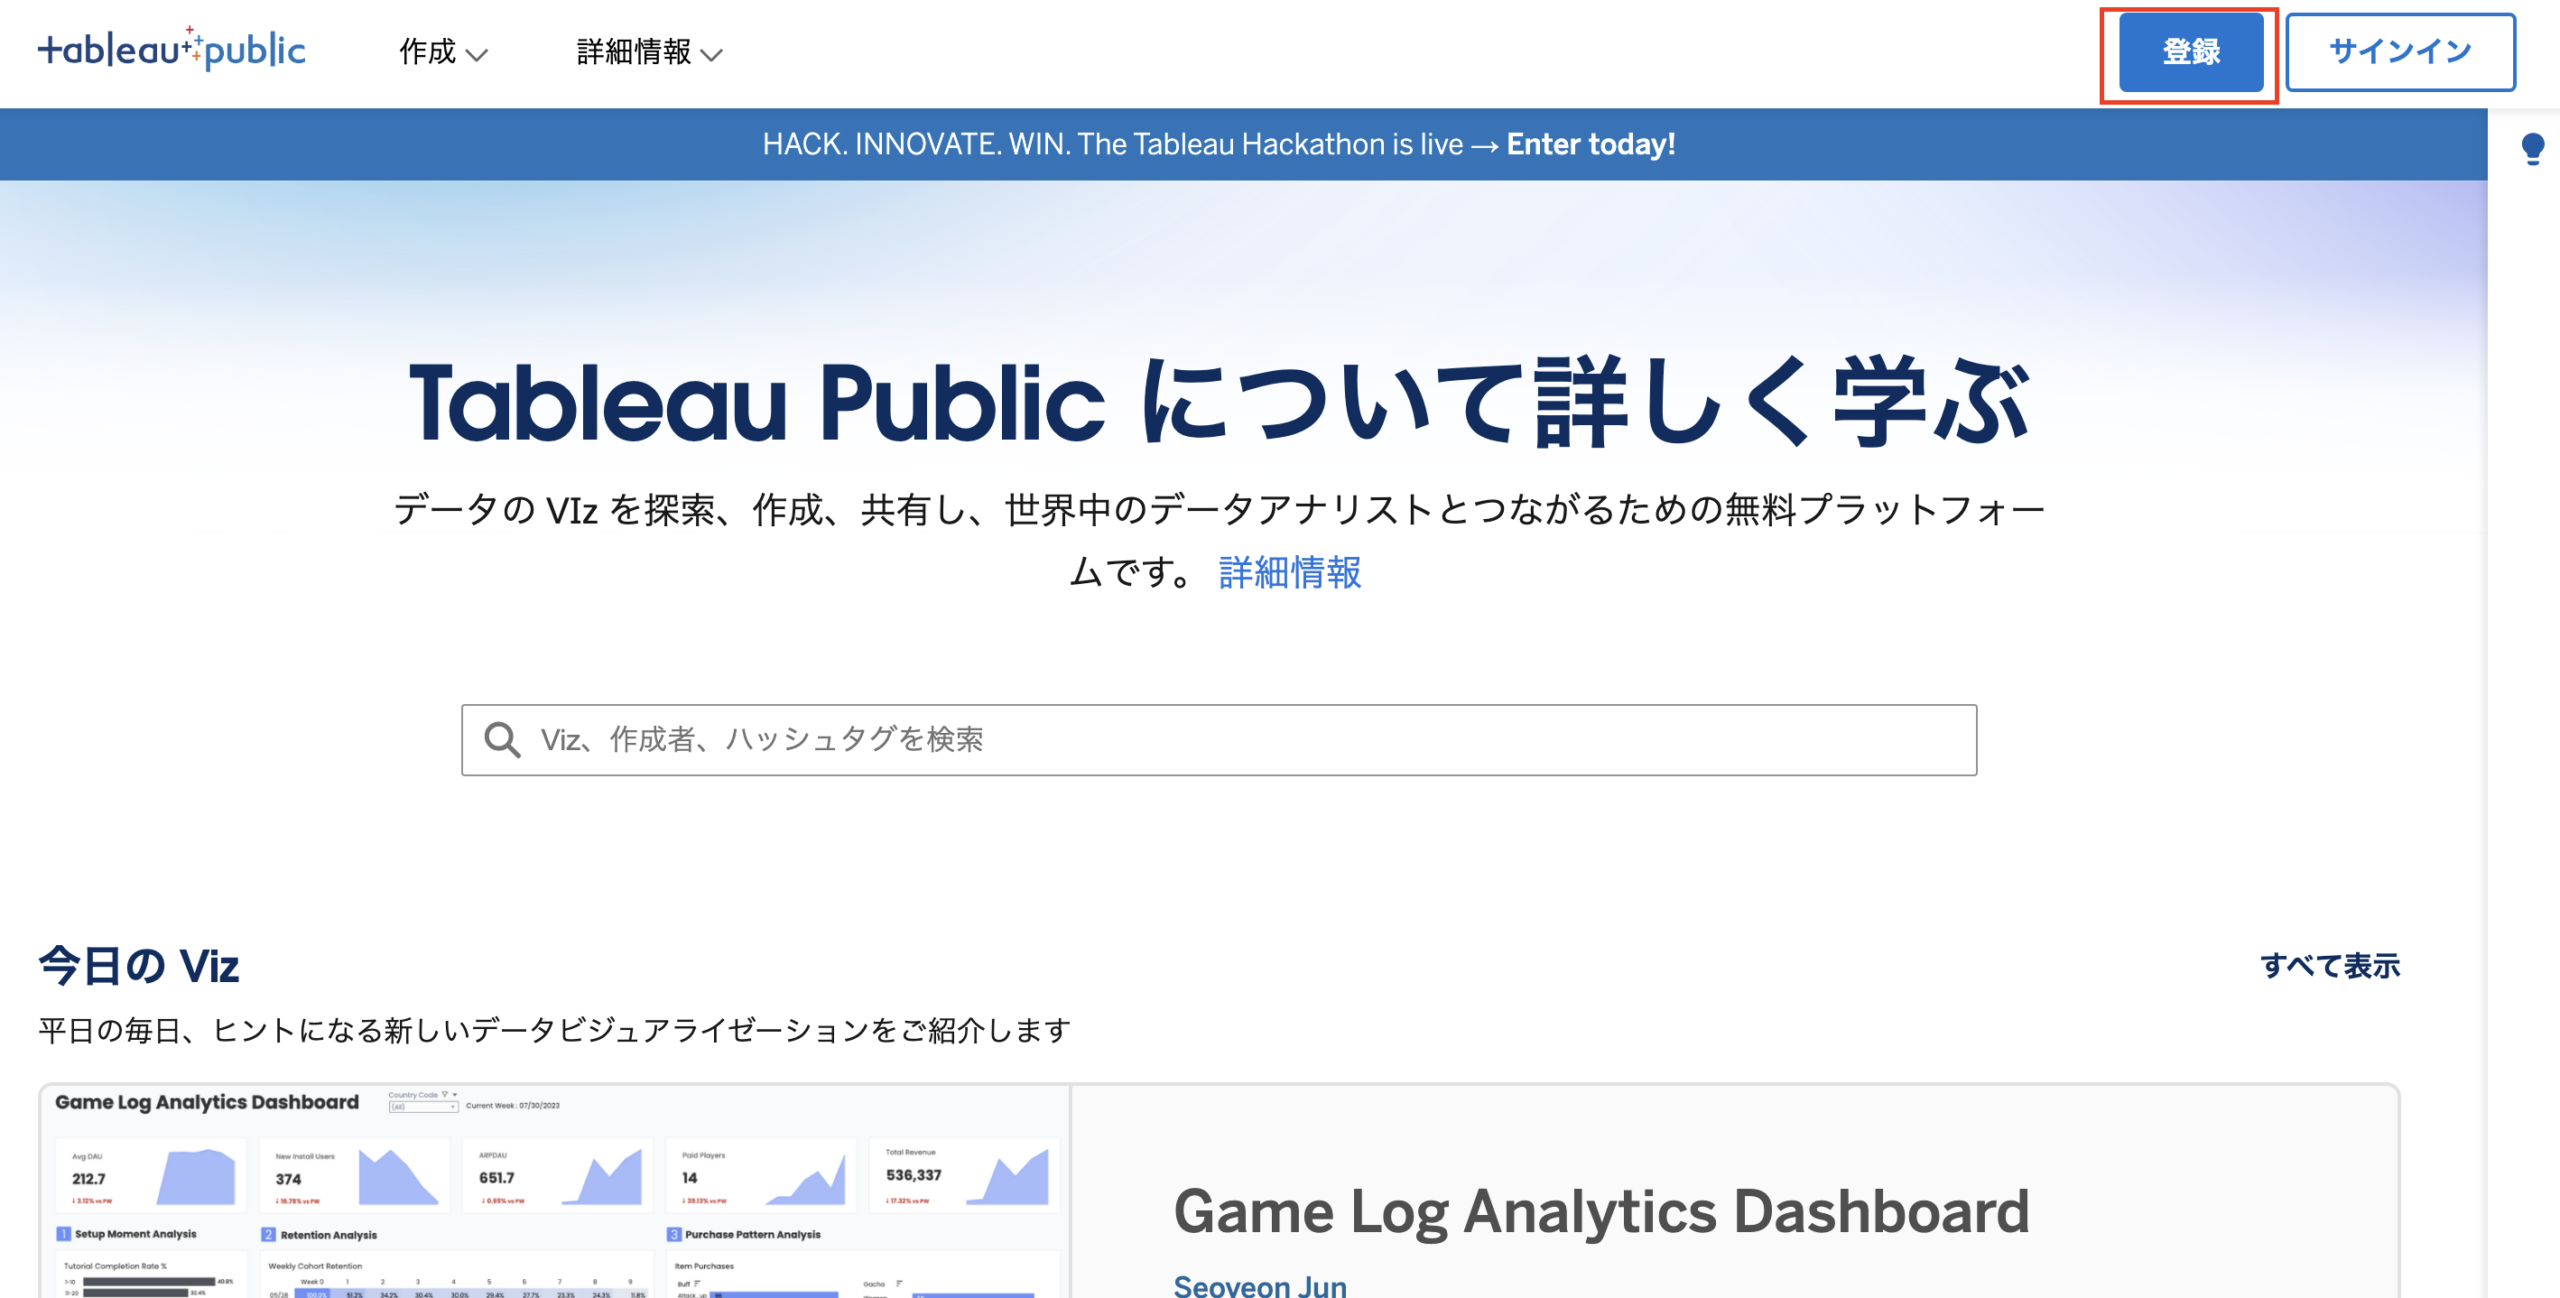This screenshot has height=1298, width=2560.
Task: Click the New Install Users card thumbnail
Action: point(355,1177)
